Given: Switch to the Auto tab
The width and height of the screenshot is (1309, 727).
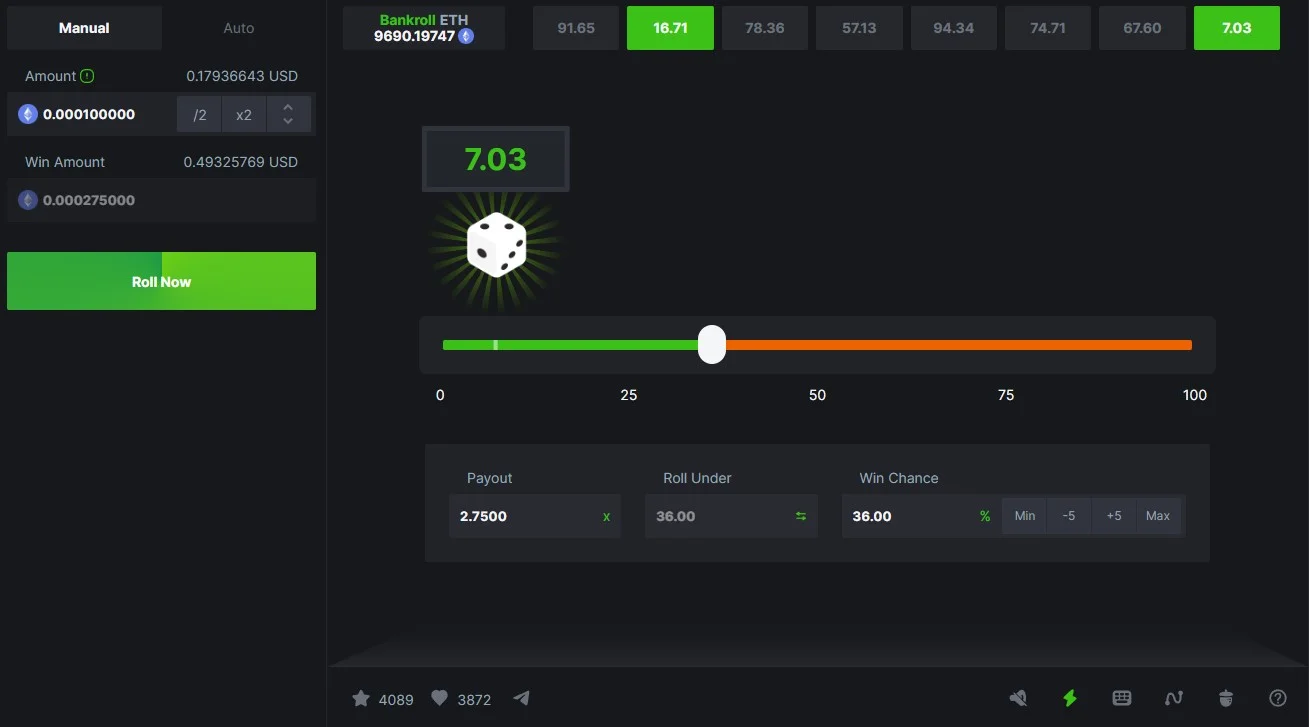Looking at the screenshot, I should coord(239,28).
